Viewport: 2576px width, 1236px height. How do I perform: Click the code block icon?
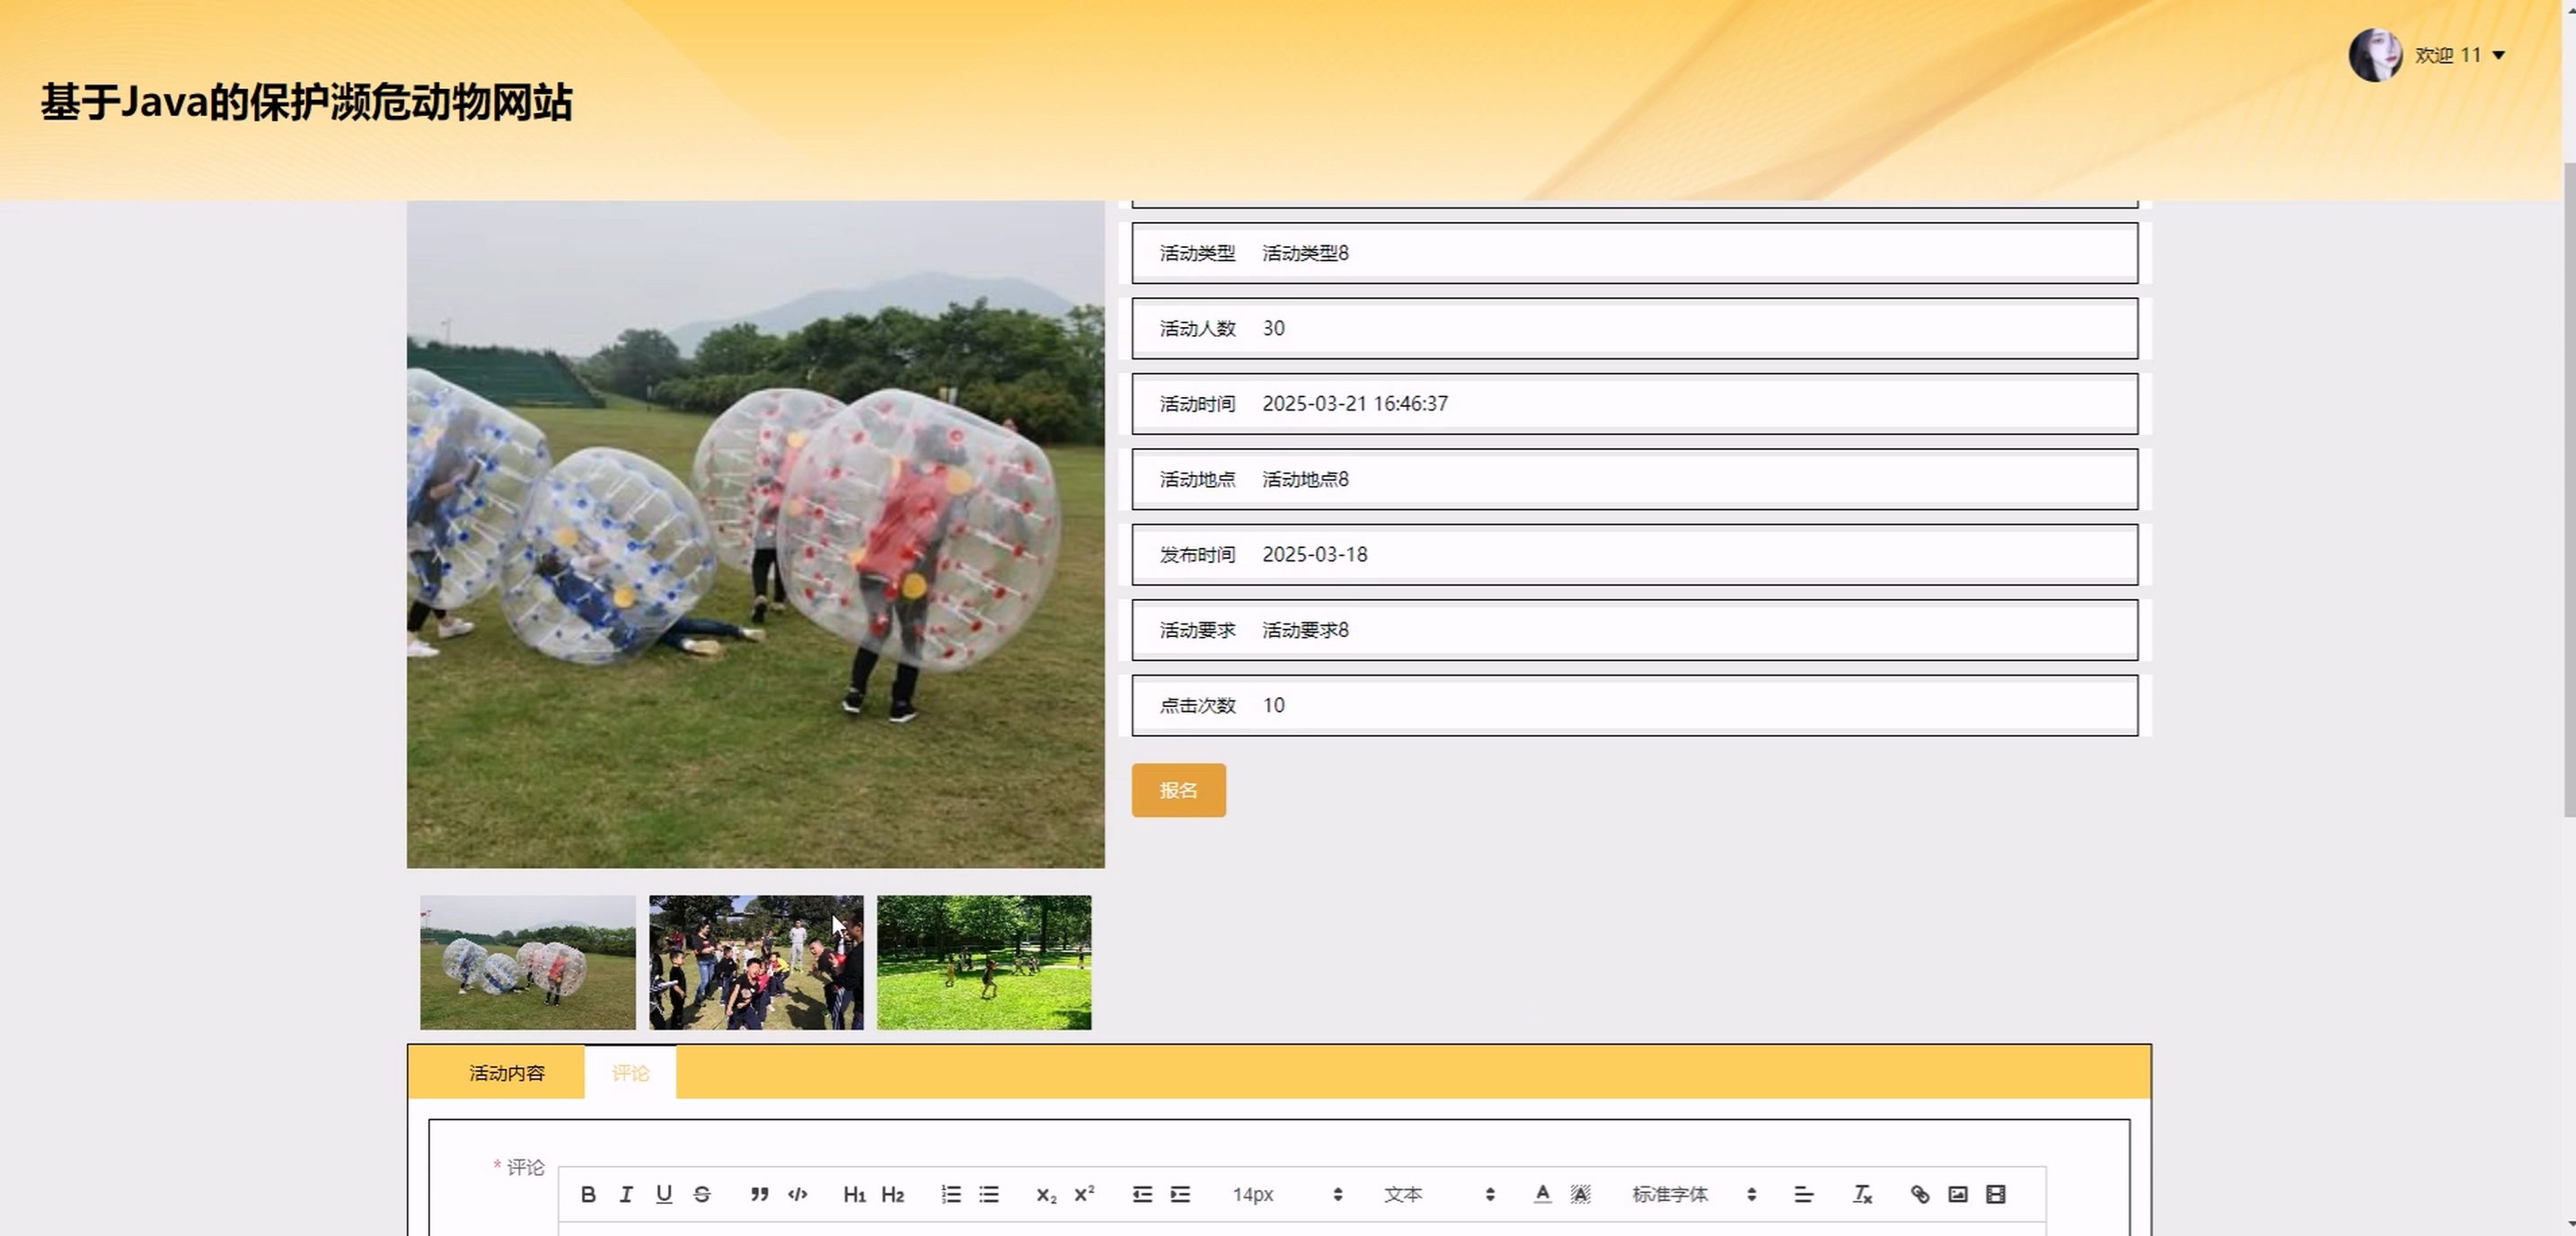(797, 1194)
